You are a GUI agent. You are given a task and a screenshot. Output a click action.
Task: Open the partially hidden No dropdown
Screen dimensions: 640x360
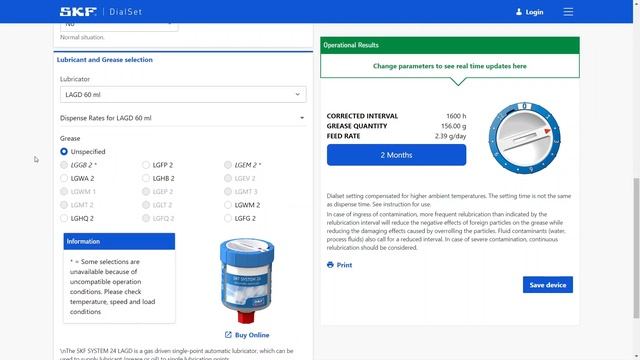click(x=119, y=27)
